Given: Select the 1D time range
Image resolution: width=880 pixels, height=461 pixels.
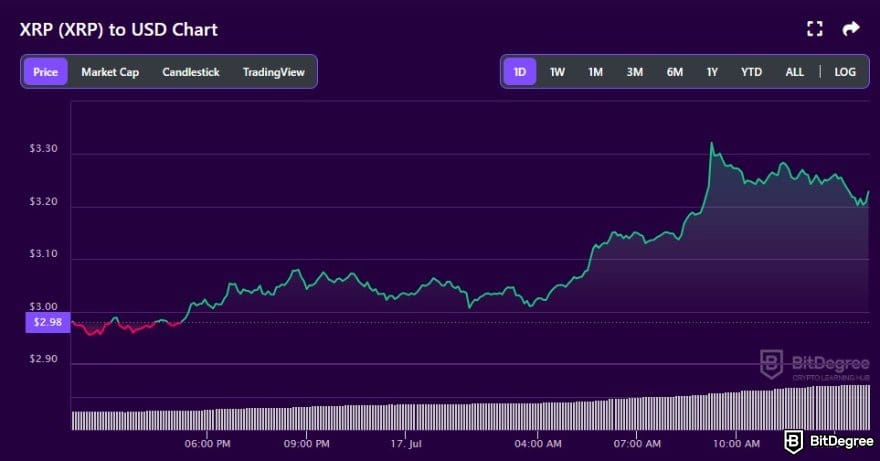Looking at the screenshot, I should [520, 72].
